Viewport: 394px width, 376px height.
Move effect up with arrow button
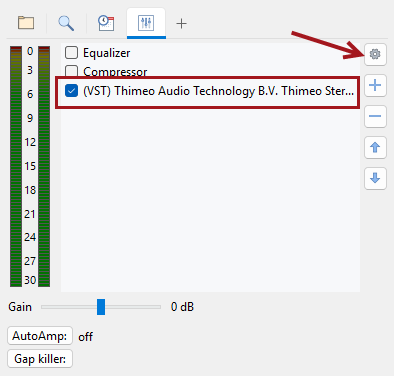tap(375, 147)
